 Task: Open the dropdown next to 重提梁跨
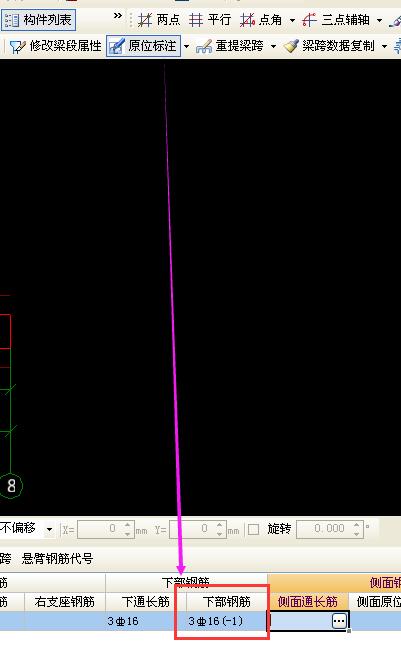coord(273,46)
